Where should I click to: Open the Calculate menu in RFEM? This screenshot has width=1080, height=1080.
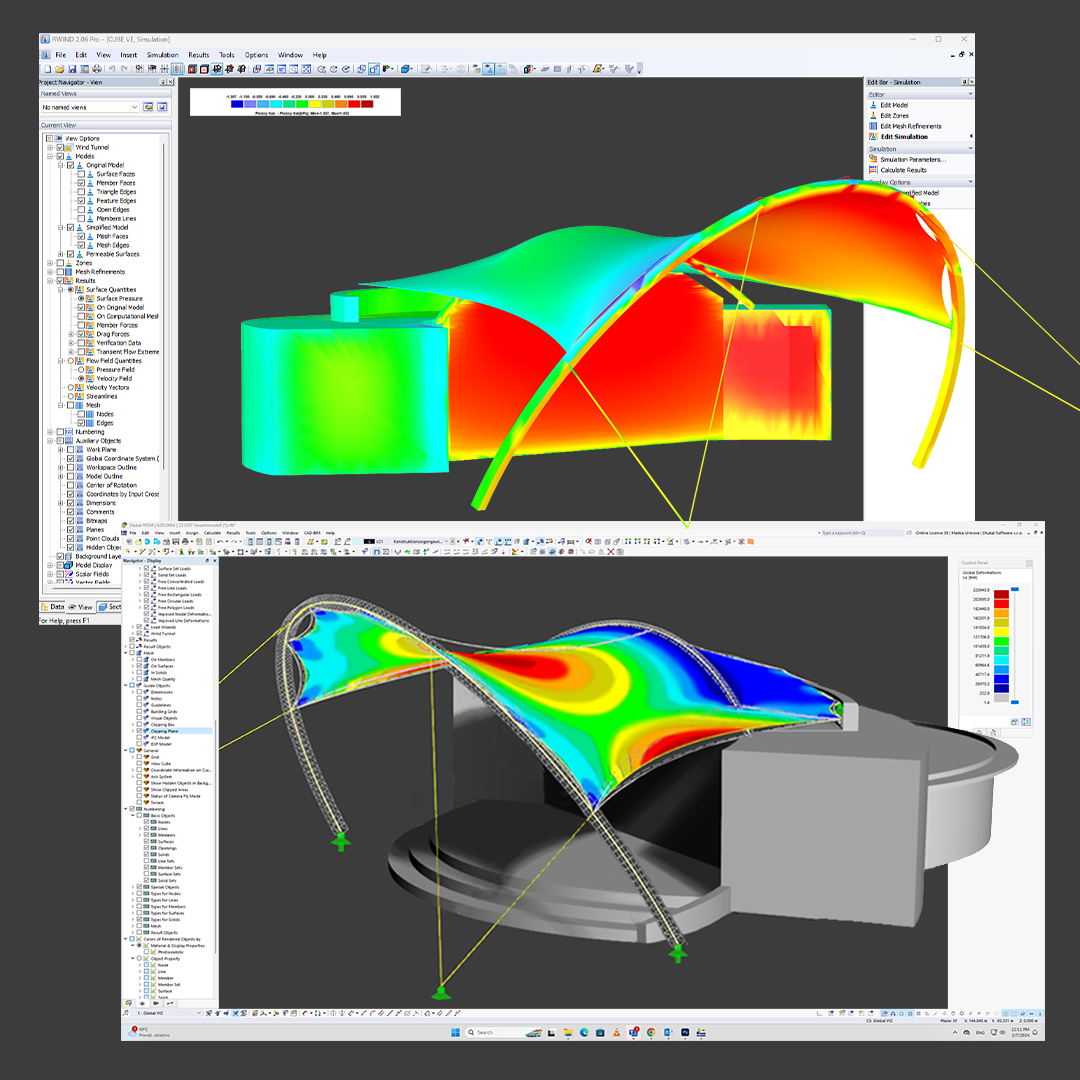point(212,533)
